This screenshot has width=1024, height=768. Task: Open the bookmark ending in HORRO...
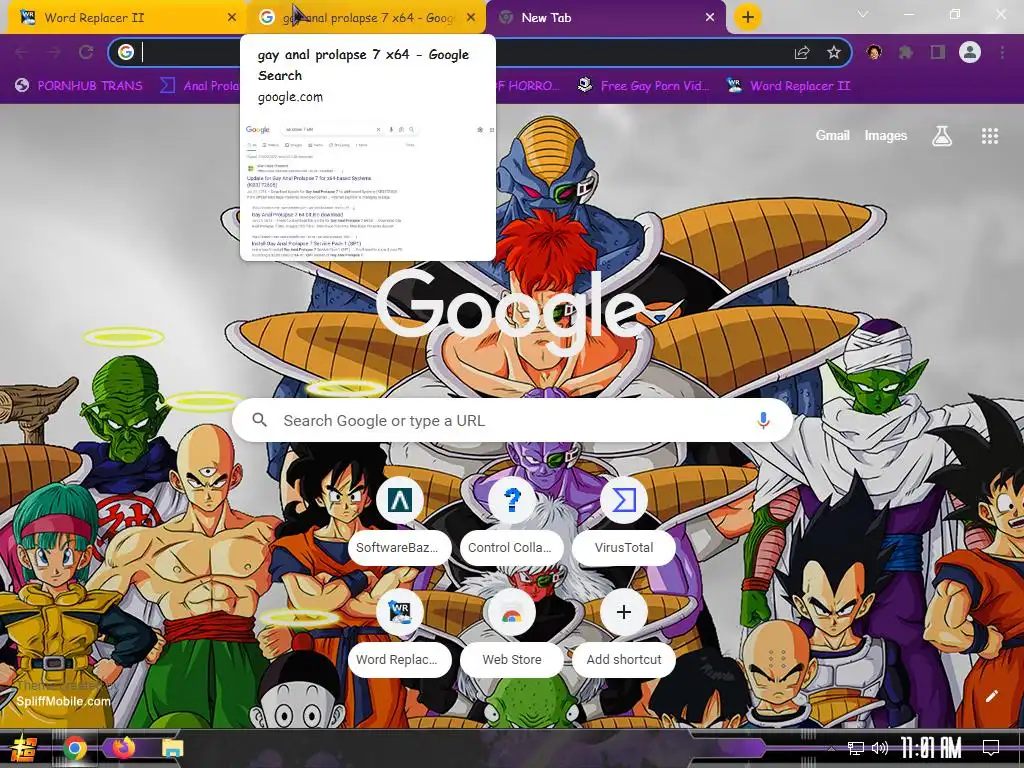point(528,86)
